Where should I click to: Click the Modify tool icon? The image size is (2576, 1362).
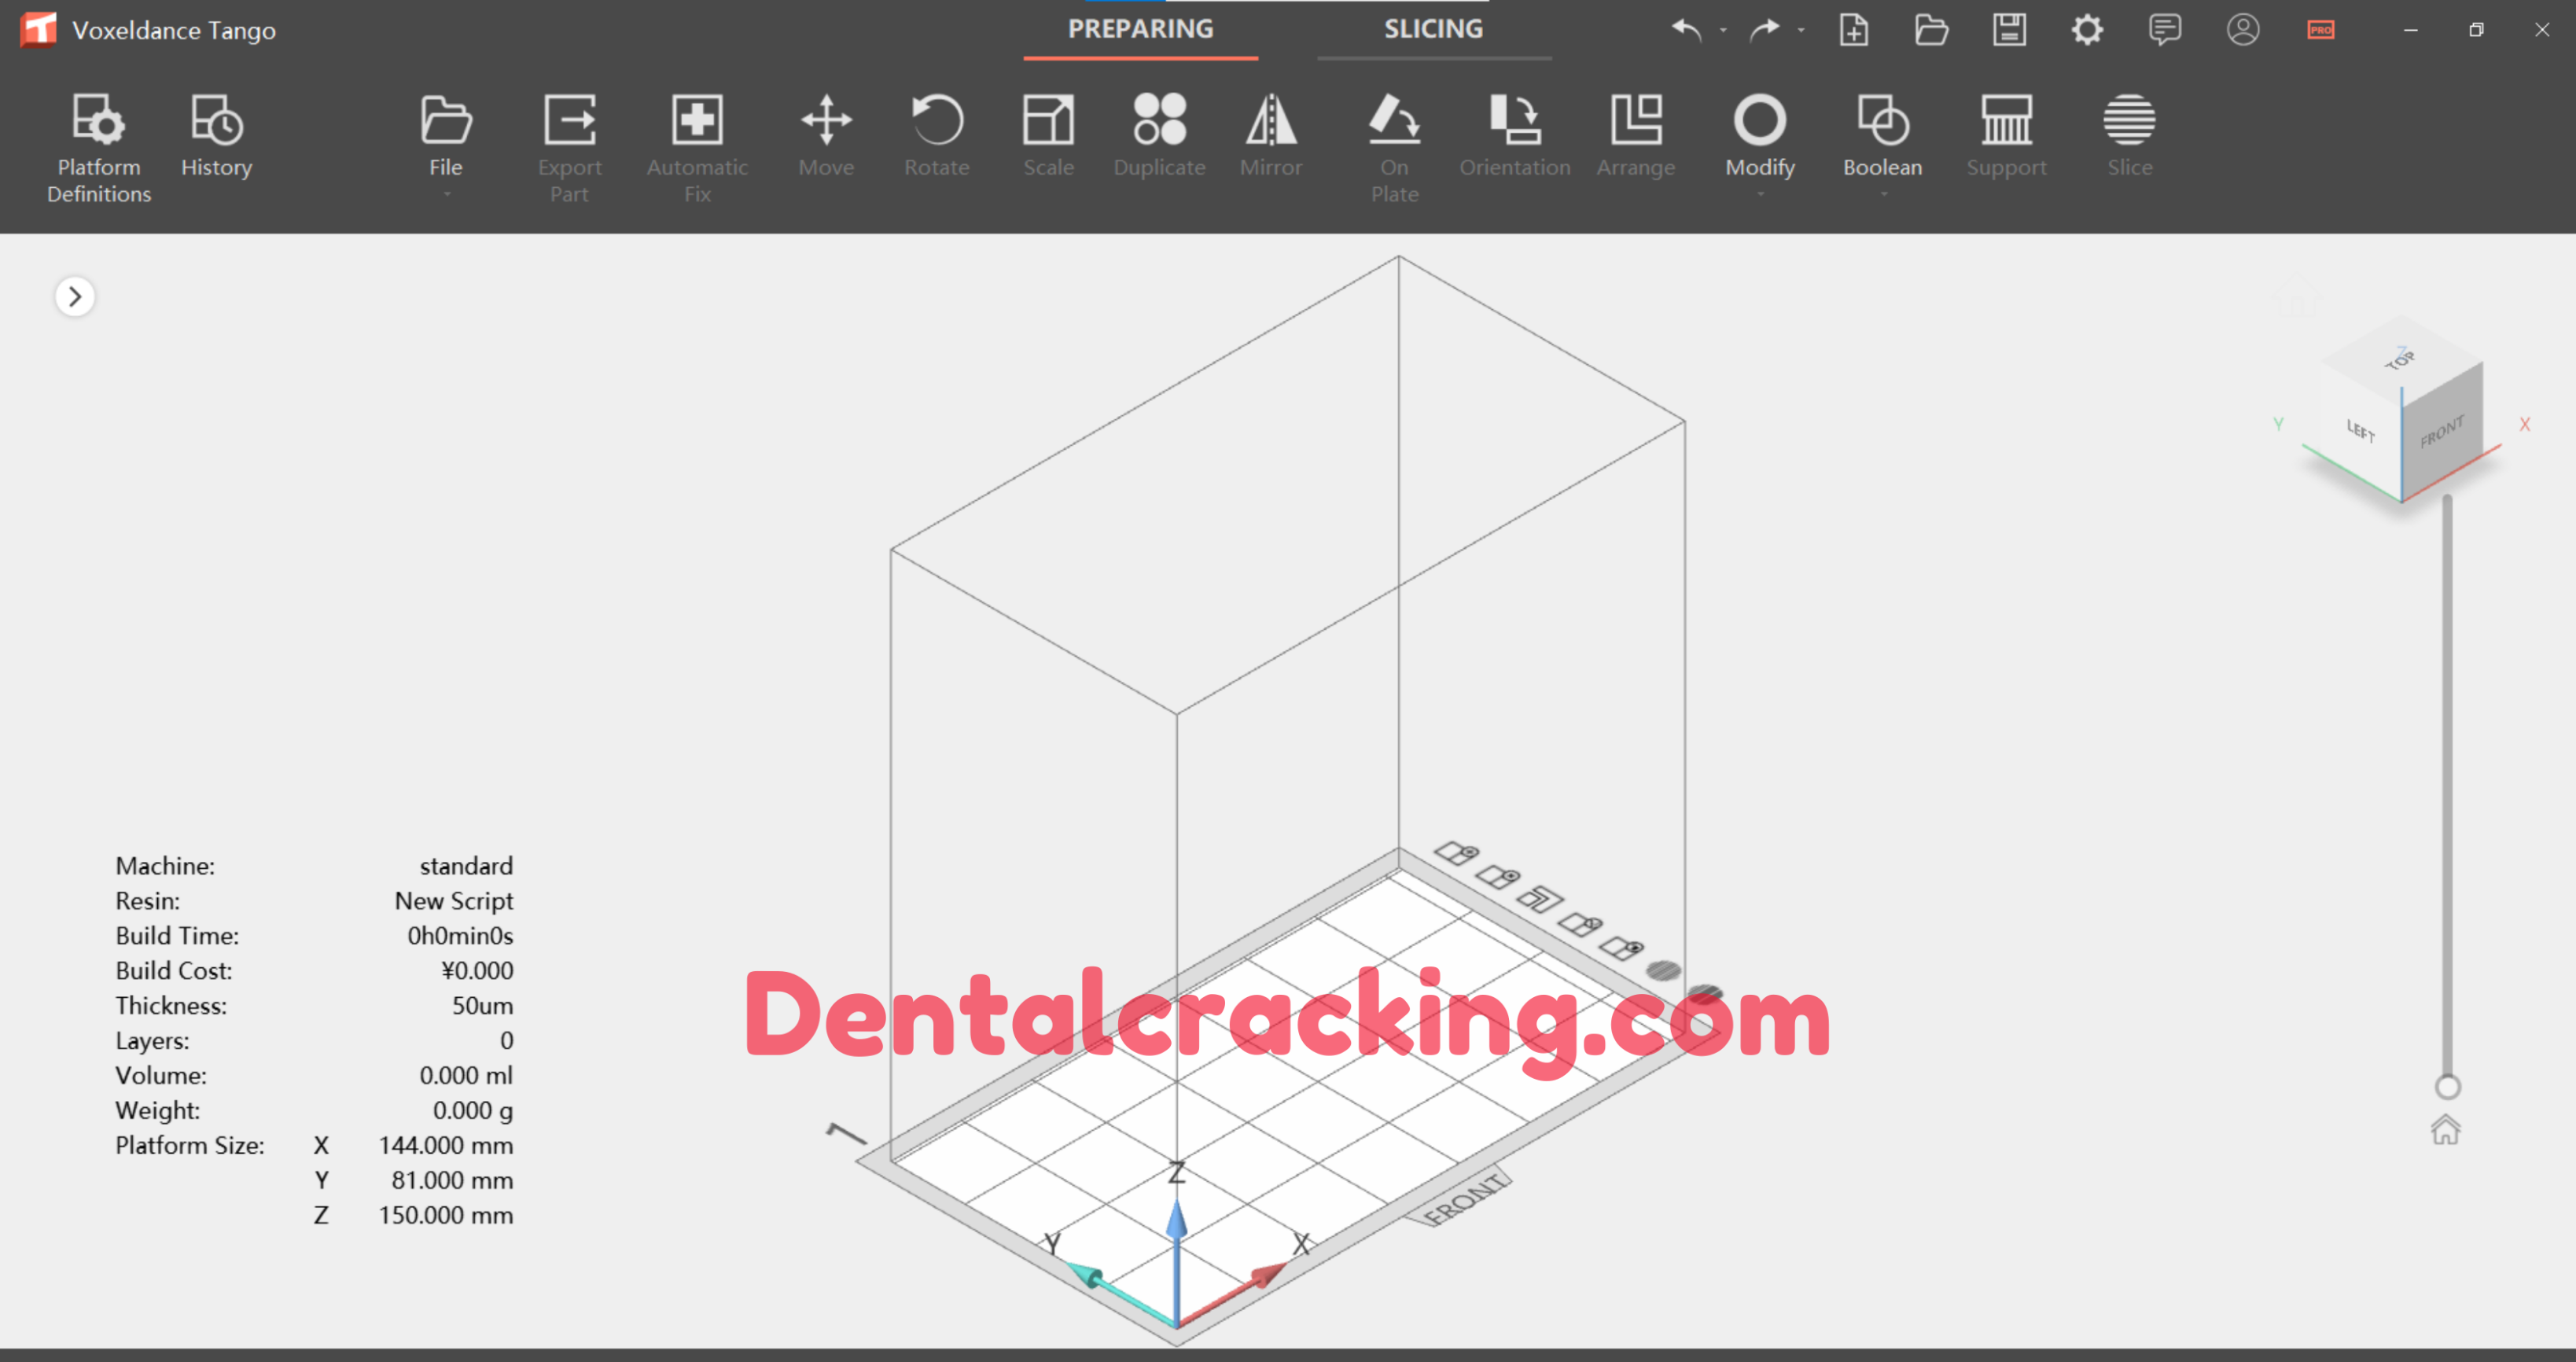(1759, 120)
